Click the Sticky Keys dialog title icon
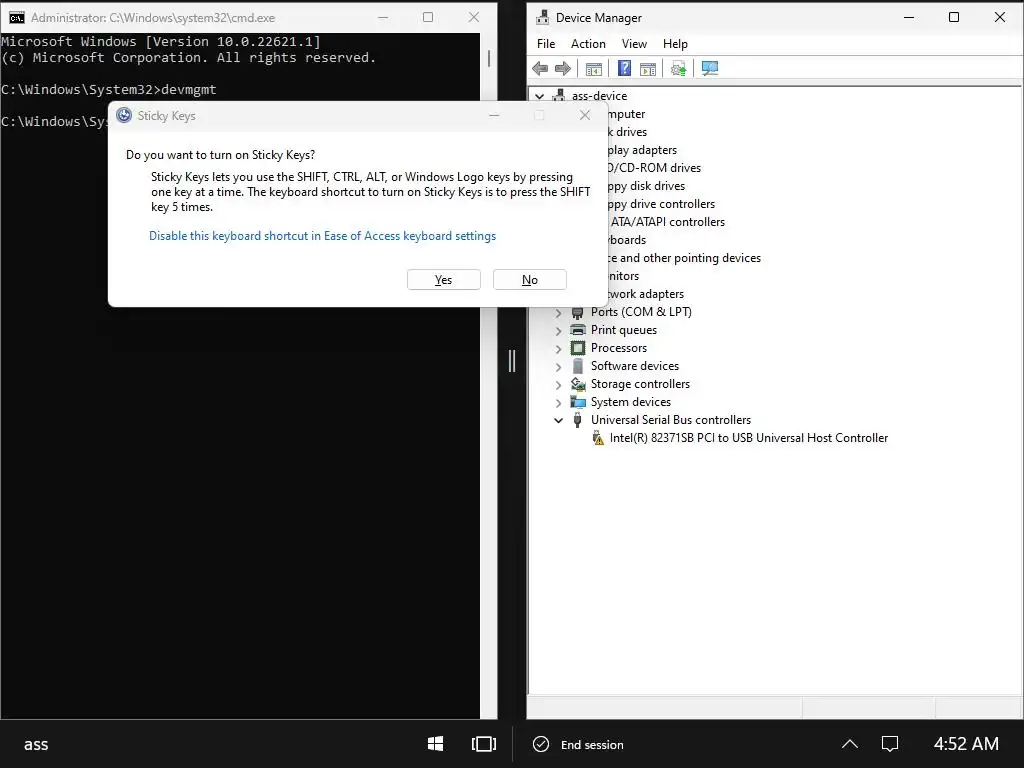This screenshot has width=1024, height=768. click(x=123, y=116)
